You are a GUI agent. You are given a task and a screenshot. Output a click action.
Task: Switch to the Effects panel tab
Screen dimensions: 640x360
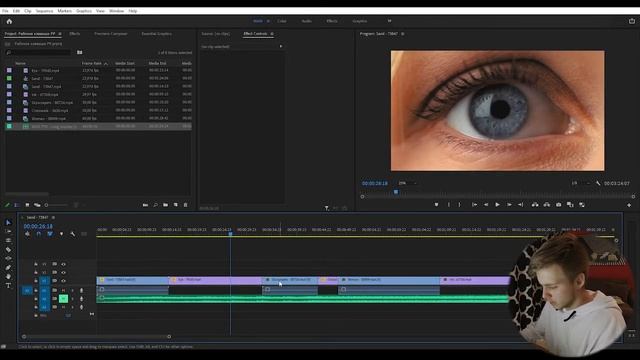click(x=75, y=34)
